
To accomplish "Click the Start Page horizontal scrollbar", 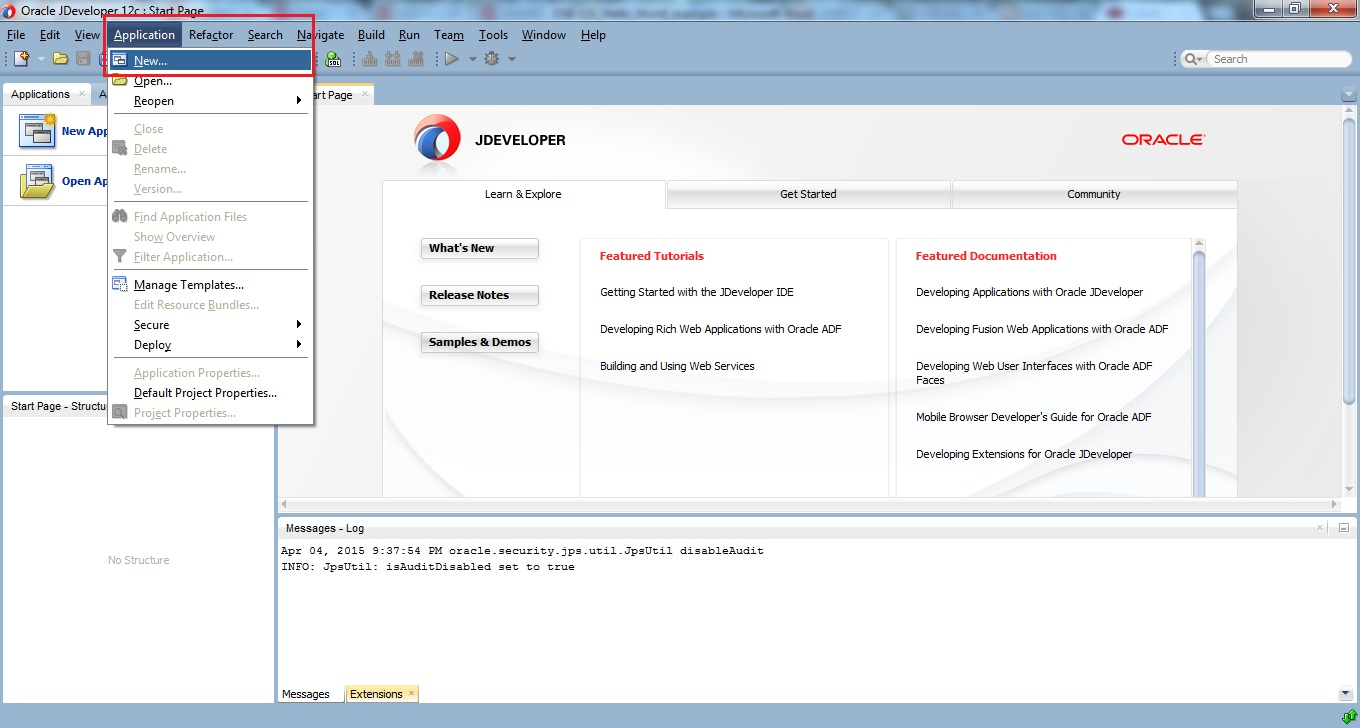I will [810, 504].
